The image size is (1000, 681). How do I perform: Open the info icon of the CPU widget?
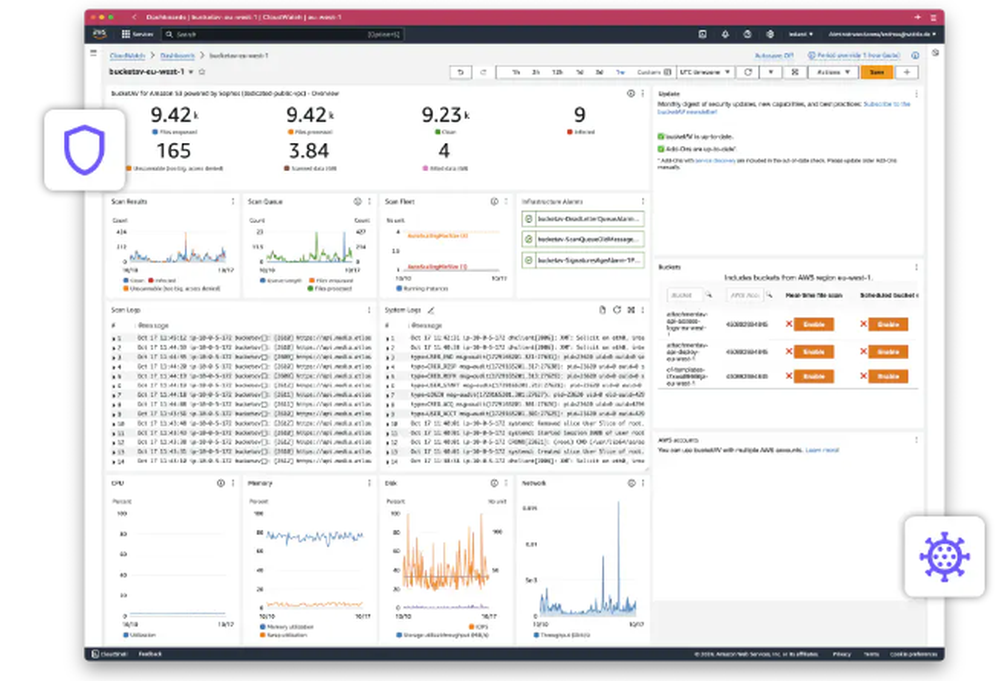point(221,483)
